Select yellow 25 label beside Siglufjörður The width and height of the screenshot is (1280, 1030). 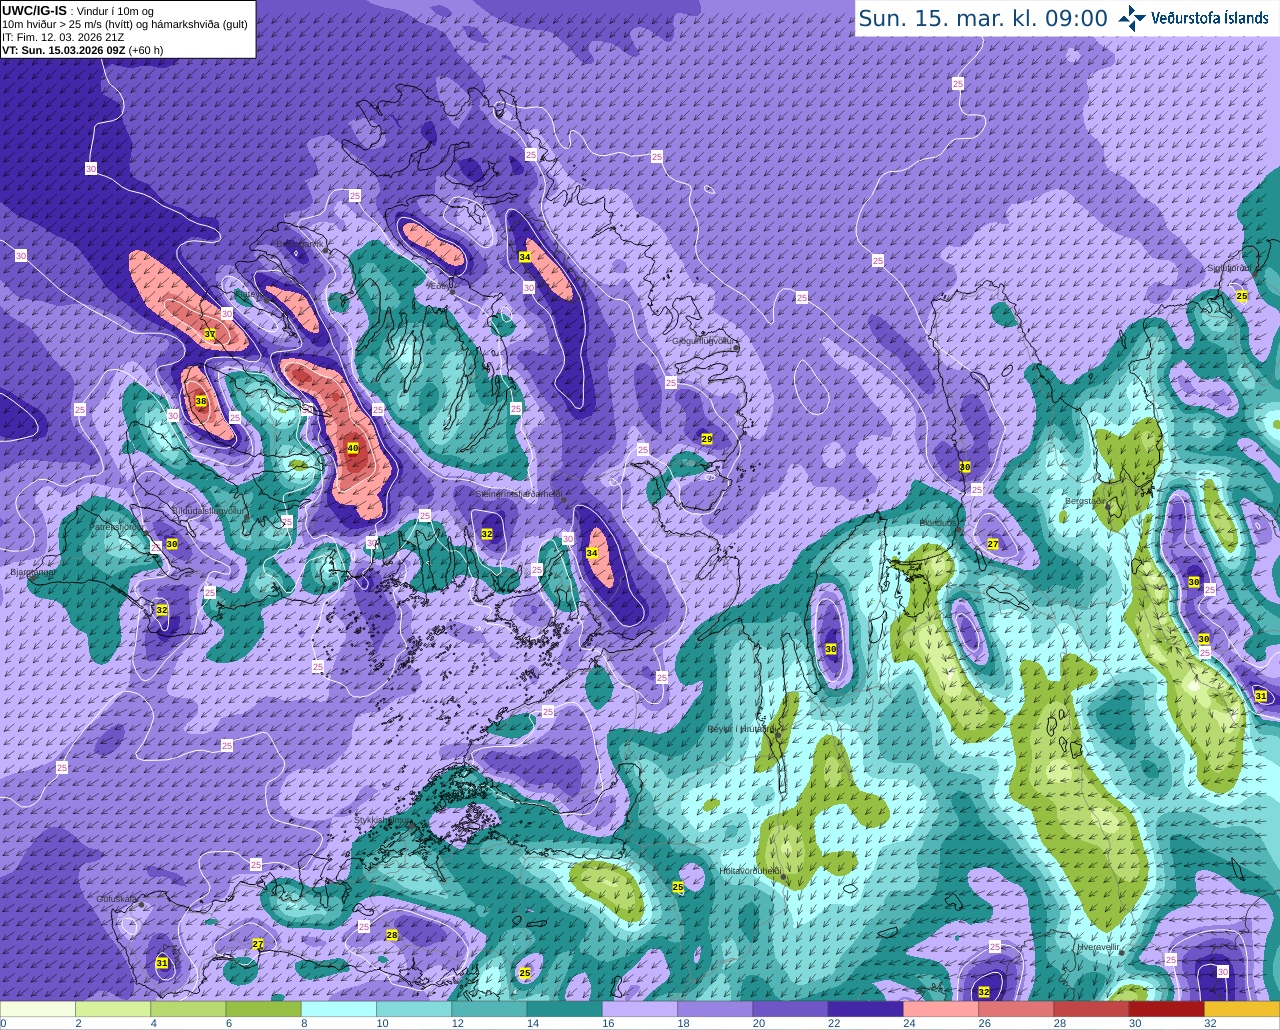point(1242,296)
